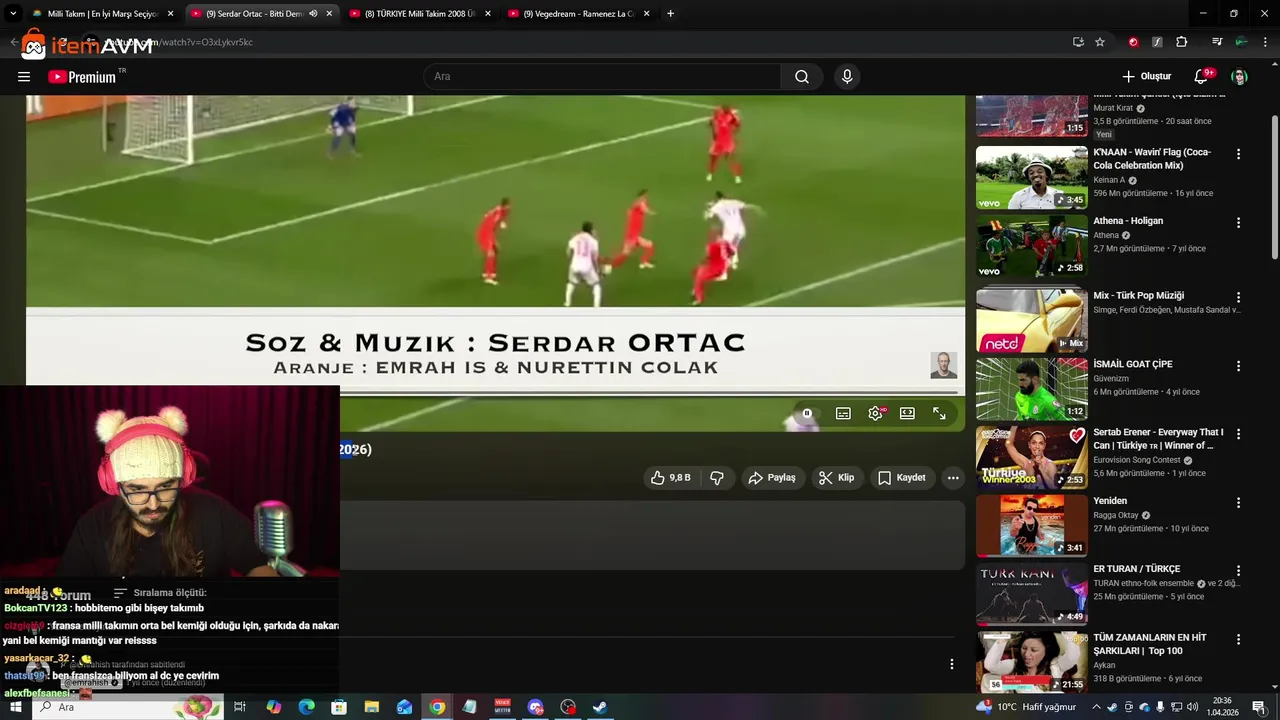Open File Explorer from the taskbar

tap(372, 707)
